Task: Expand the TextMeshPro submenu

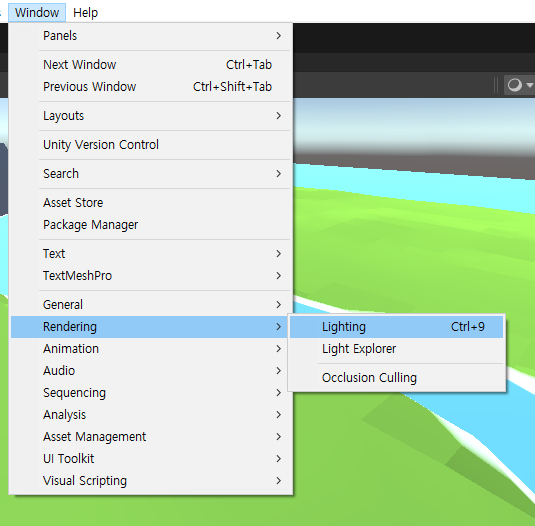Action: click(150, 276)
